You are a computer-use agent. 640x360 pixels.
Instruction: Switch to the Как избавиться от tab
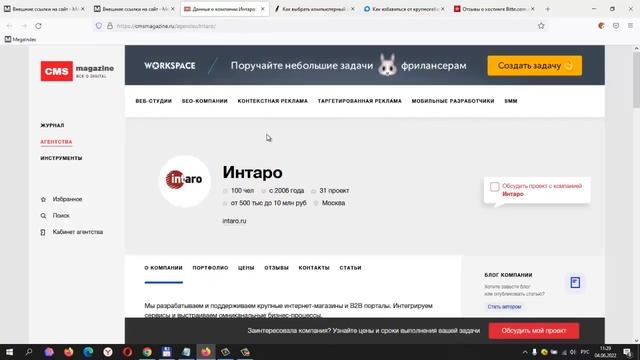click(404, 9)
